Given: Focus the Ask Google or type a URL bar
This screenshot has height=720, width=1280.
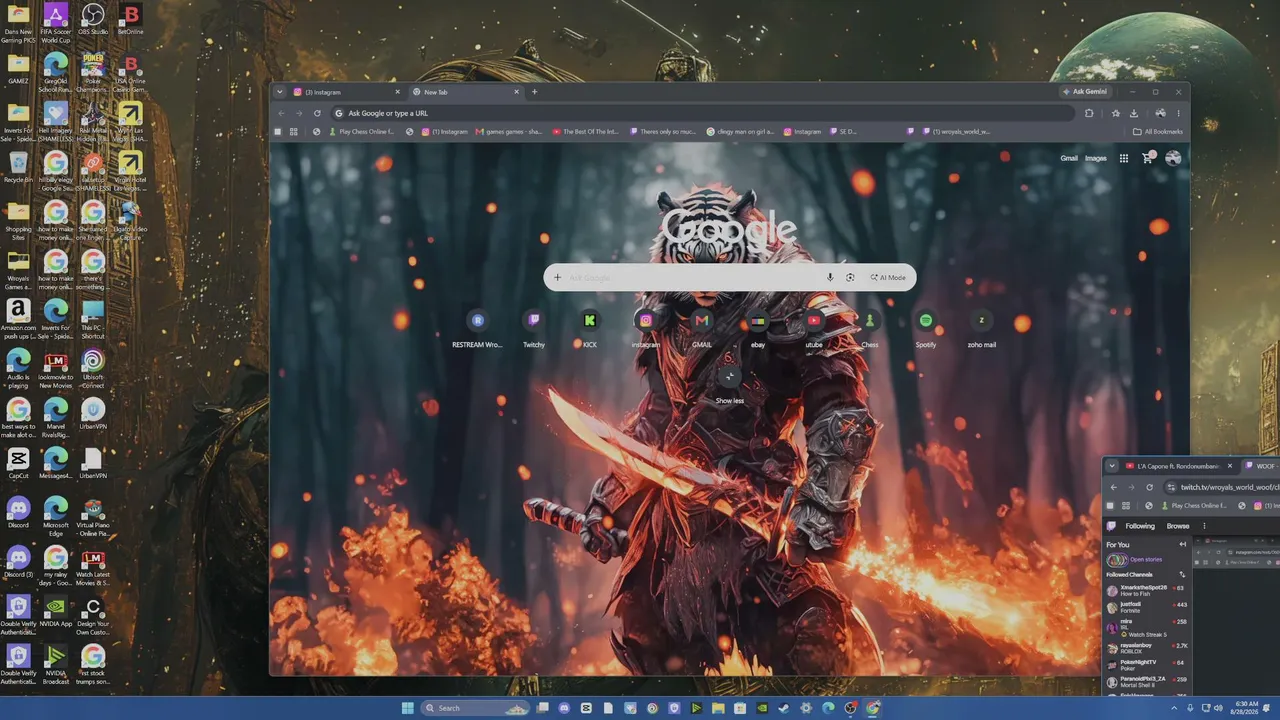Looking at the screenshot, I should point(703,113).
